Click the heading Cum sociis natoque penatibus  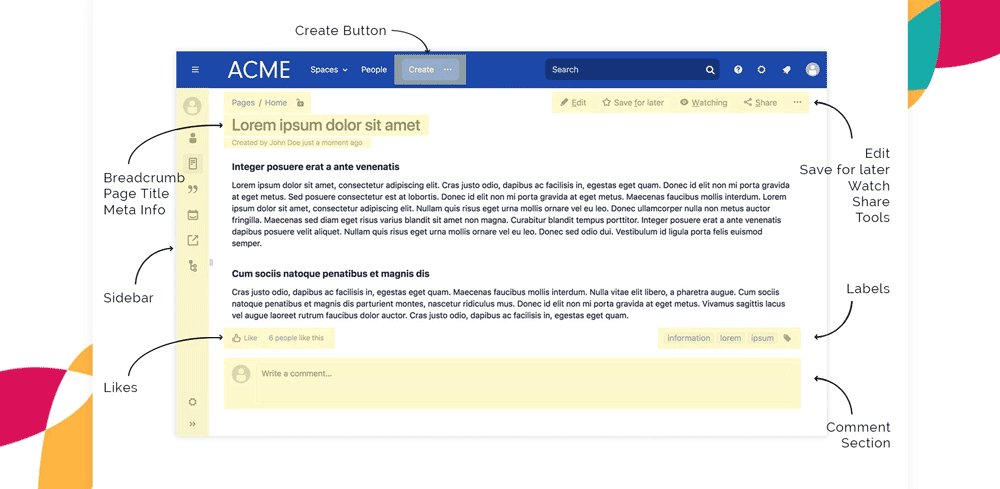click(x=330, y=274)
